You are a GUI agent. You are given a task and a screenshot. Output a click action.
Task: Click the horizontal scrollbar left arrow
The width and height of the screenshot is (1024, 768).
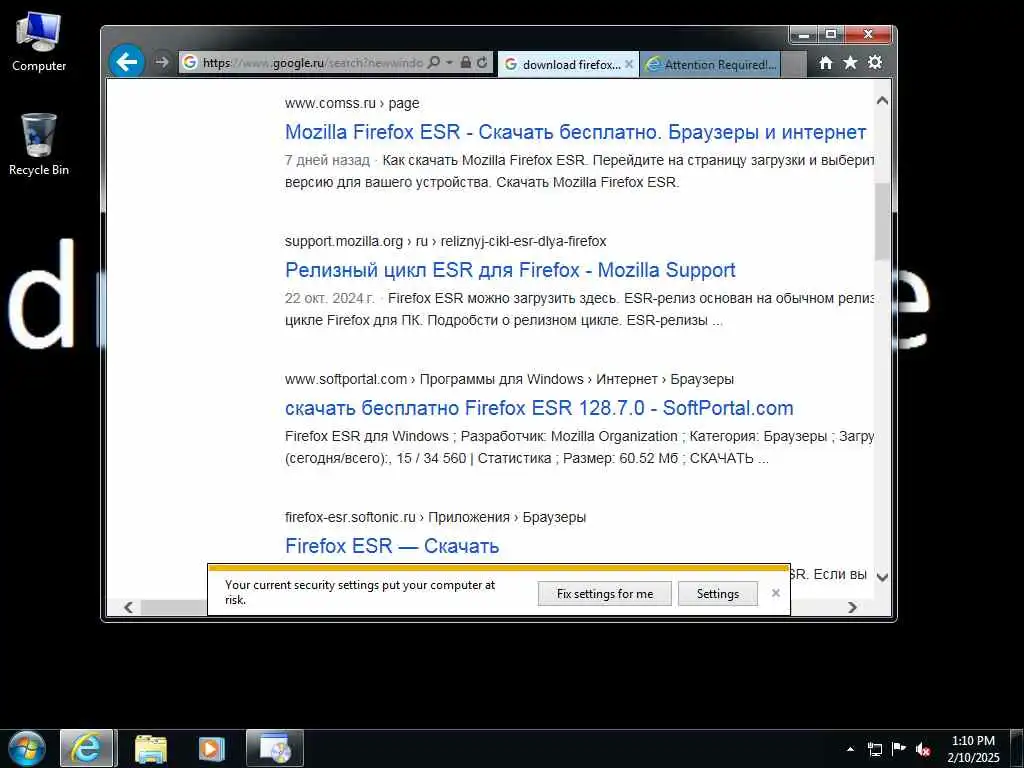pos(129,607)
